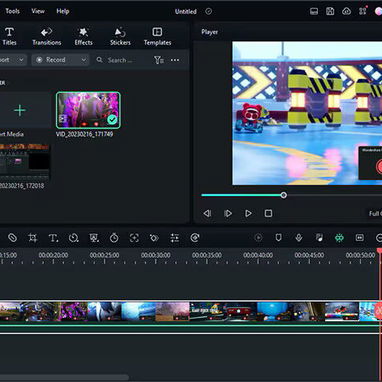Click the player progress slider handle
This screenshot has width=382, height=382.
284,195
